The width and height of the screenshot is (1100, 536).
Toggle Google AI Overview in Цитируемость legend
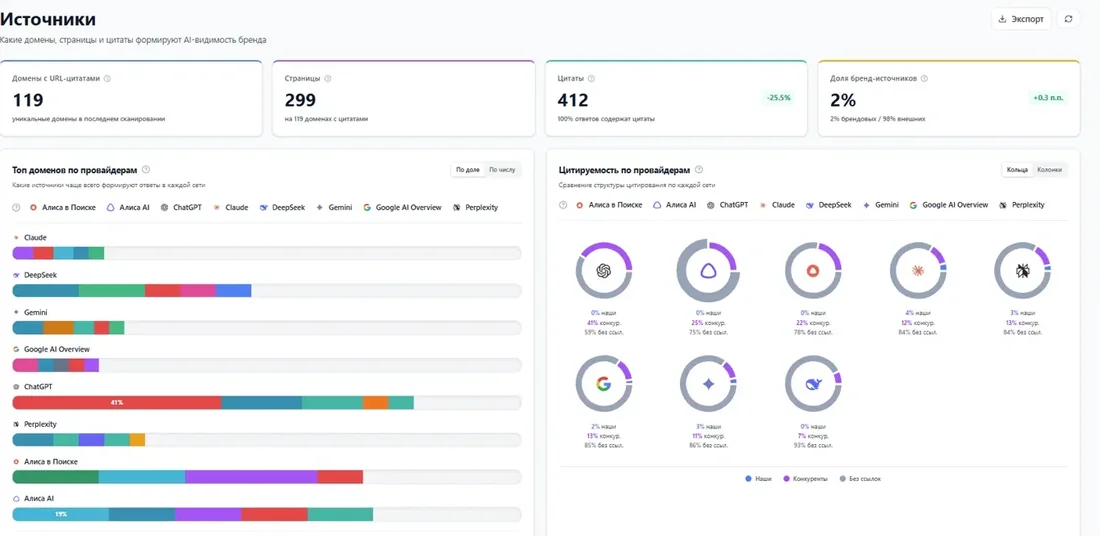pos(949,205)
